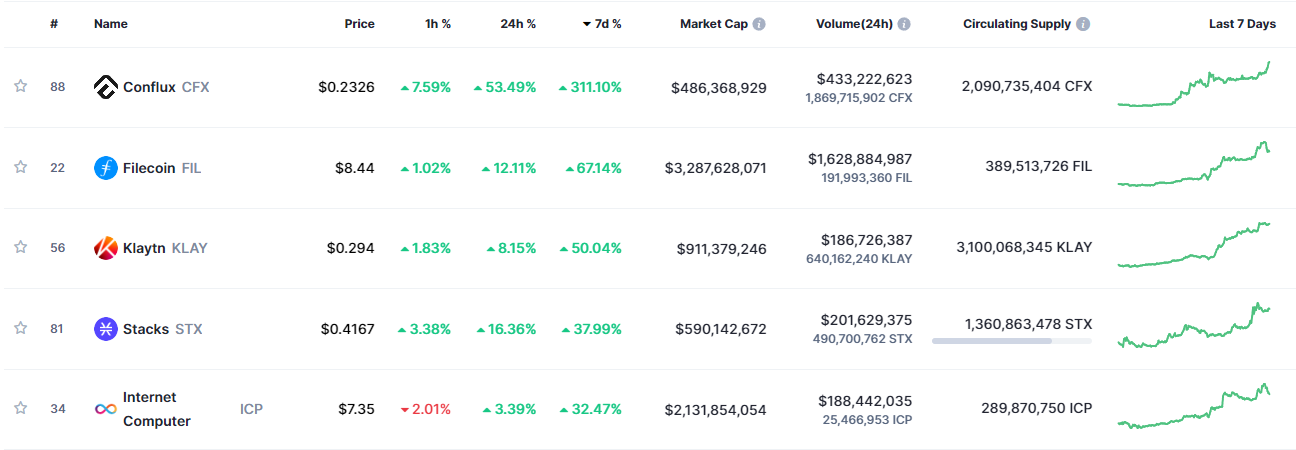Open Conflux price $0.2326

pyautogui.click(x=347, y=88)
